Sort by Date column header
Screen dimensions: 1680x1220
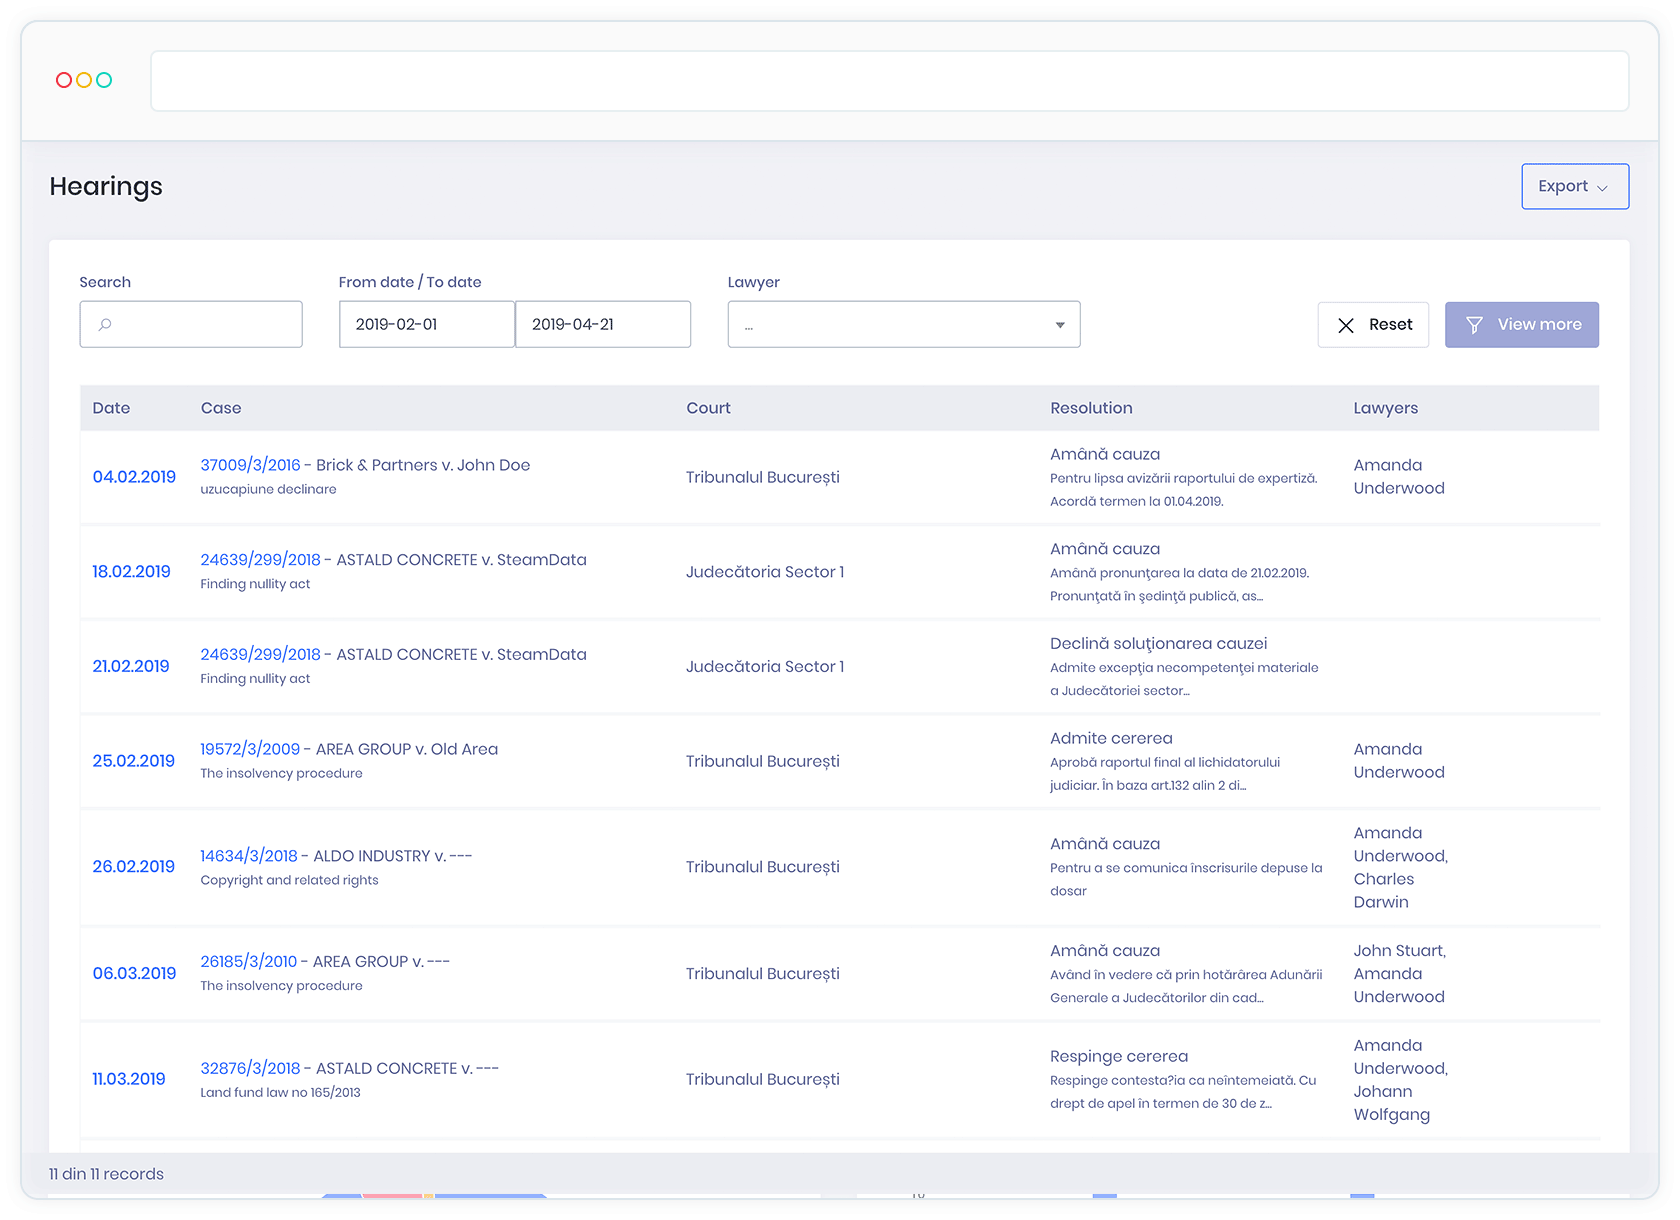(111, 408)
